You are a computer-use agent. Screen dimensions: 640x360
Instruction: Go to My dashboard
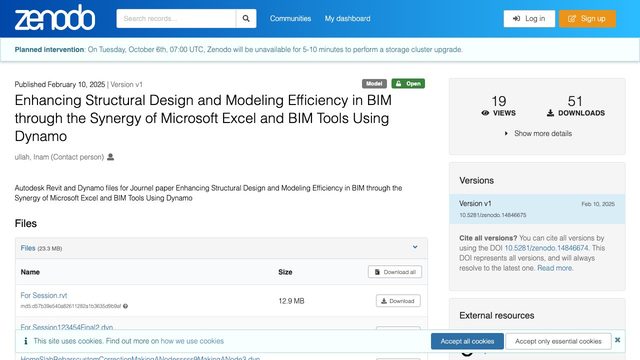(x=347, y=18)
